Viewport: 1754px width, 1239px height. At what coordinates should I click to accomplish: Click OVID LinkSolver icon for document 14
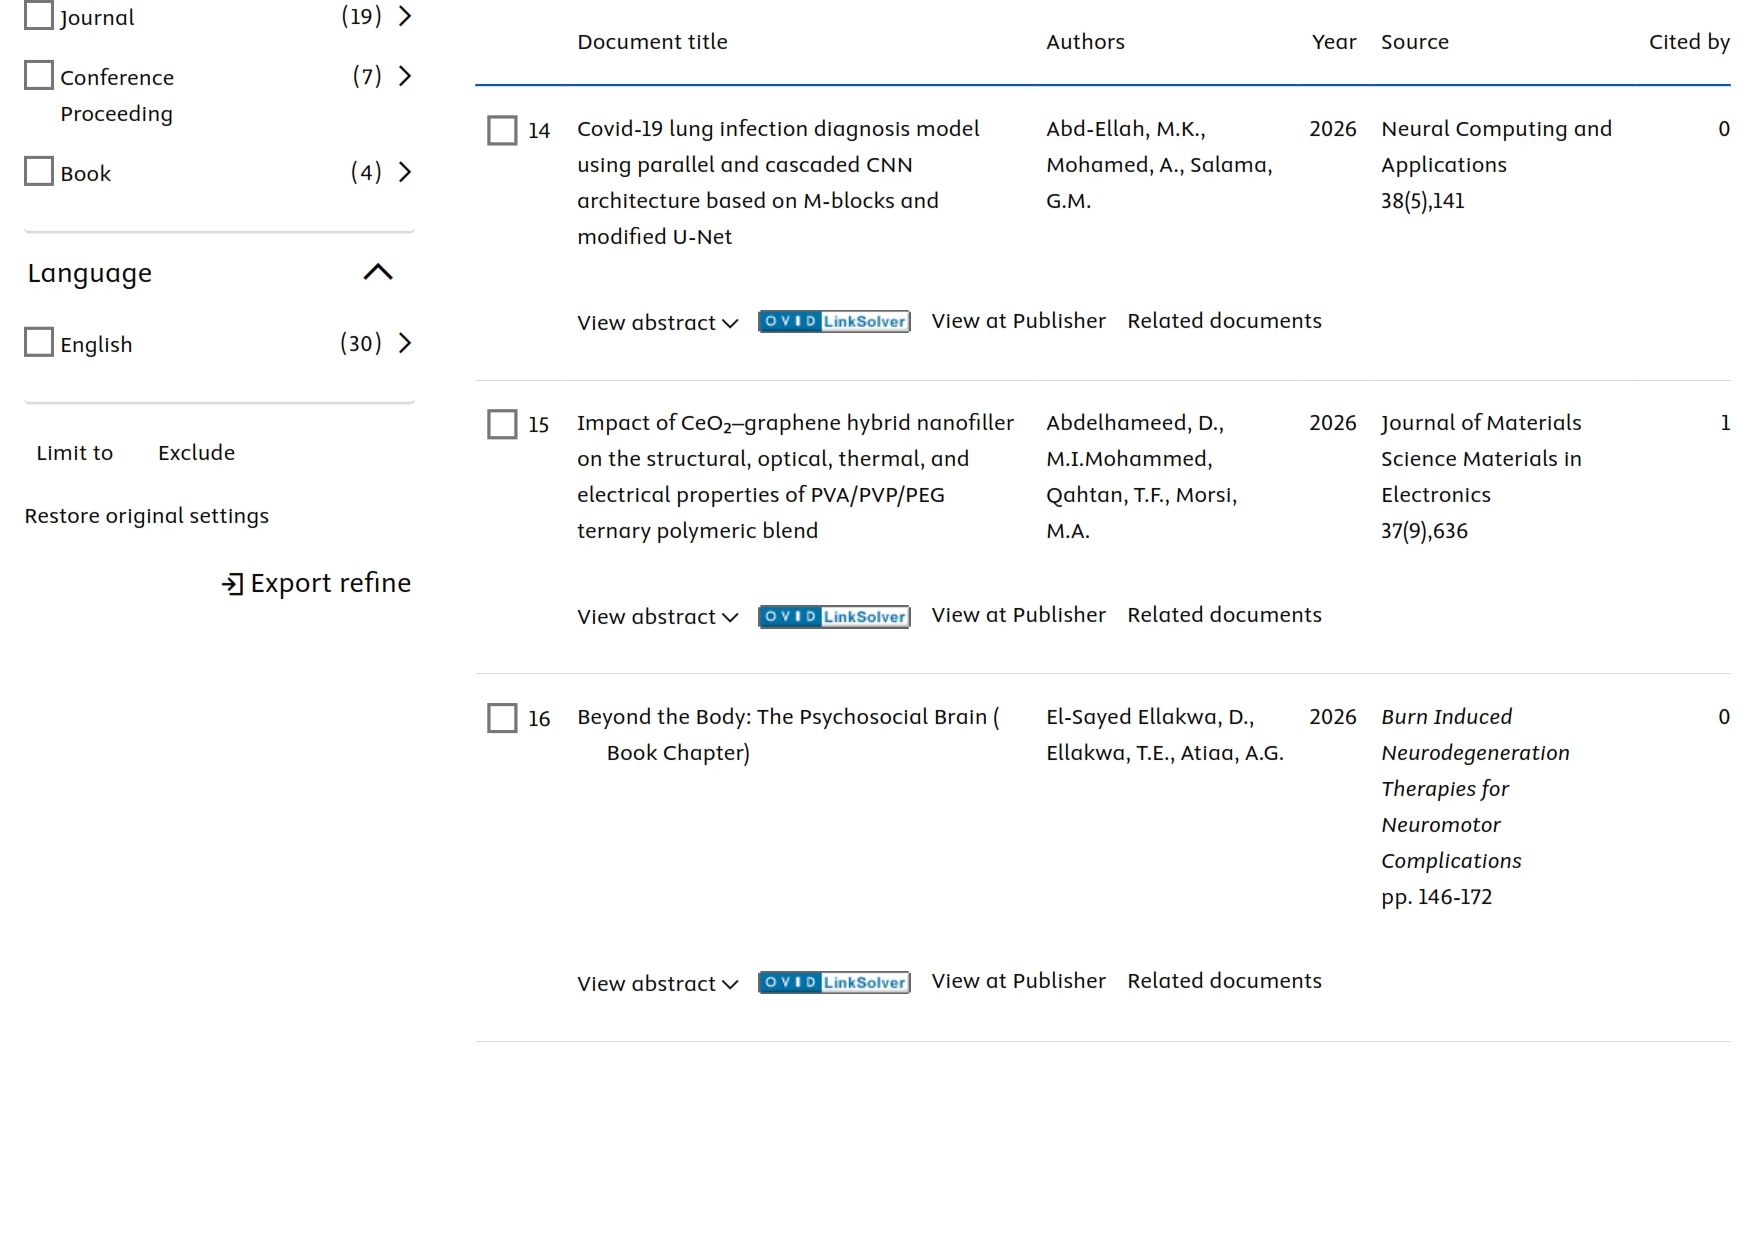(833, 322)
